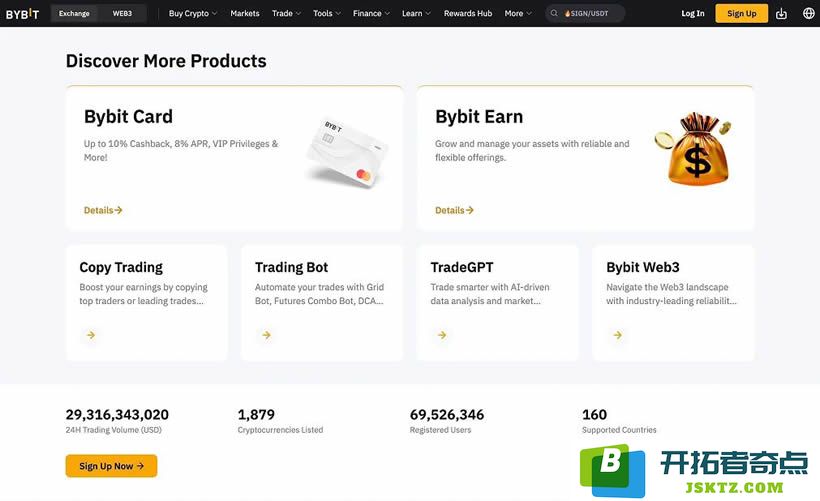Click the Bybit Web3 arrow icon
The image size is (820, 501).
(x=618, y=335)
